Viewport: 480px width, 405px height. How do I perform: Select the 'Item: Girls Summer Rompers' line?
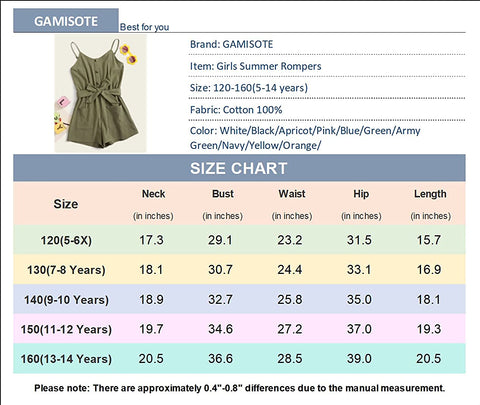click(x=256, y=66)
